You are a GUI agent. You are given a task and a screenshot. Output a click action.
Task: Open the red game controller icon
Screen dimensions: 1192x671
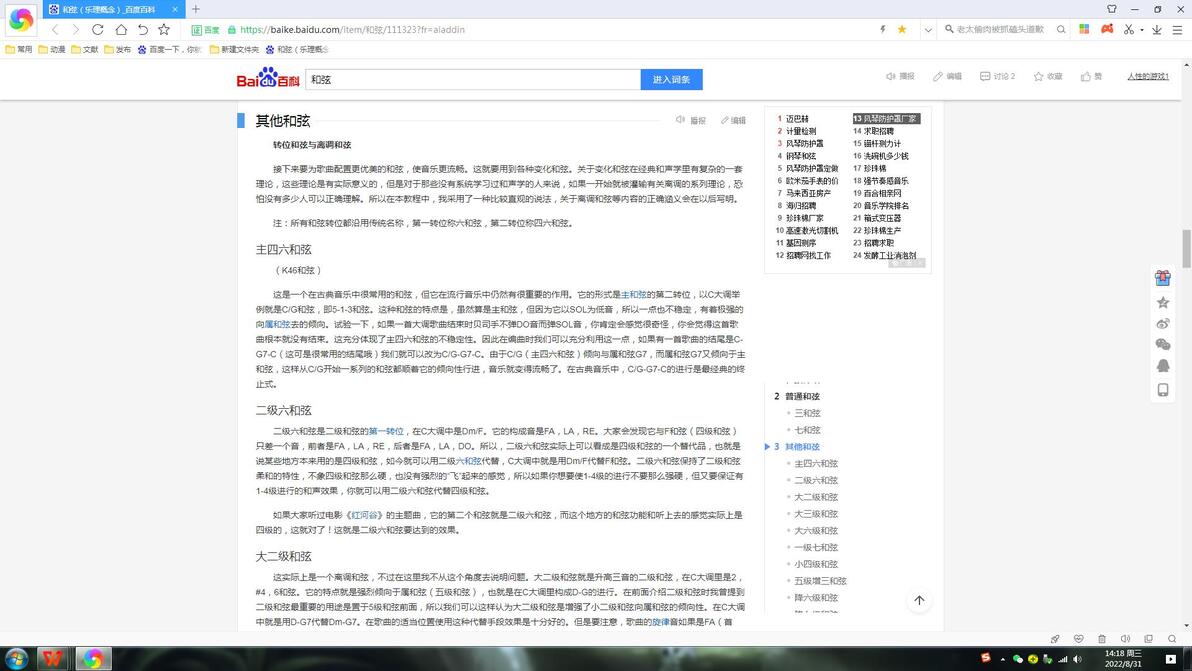1107,29
